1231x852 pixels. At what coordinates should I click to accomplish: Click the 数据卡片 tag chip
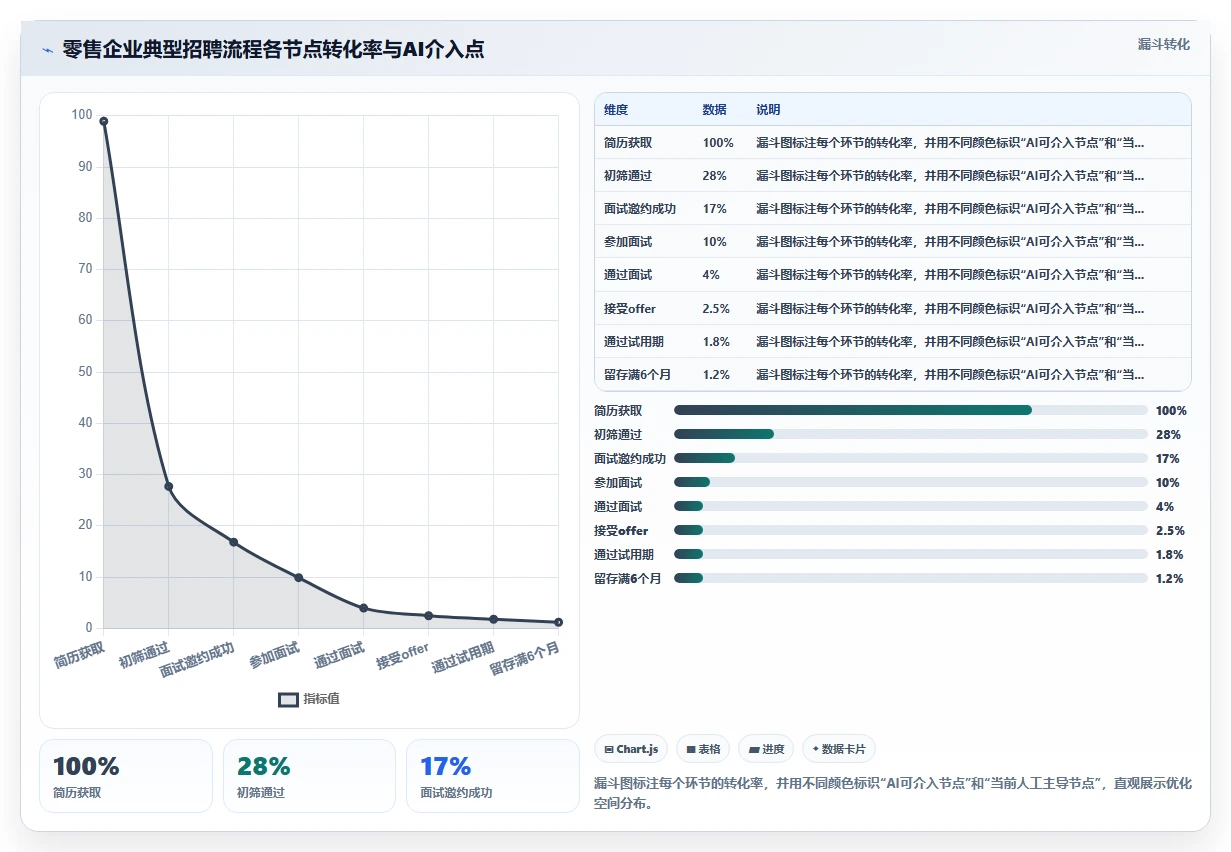point(839,749)
